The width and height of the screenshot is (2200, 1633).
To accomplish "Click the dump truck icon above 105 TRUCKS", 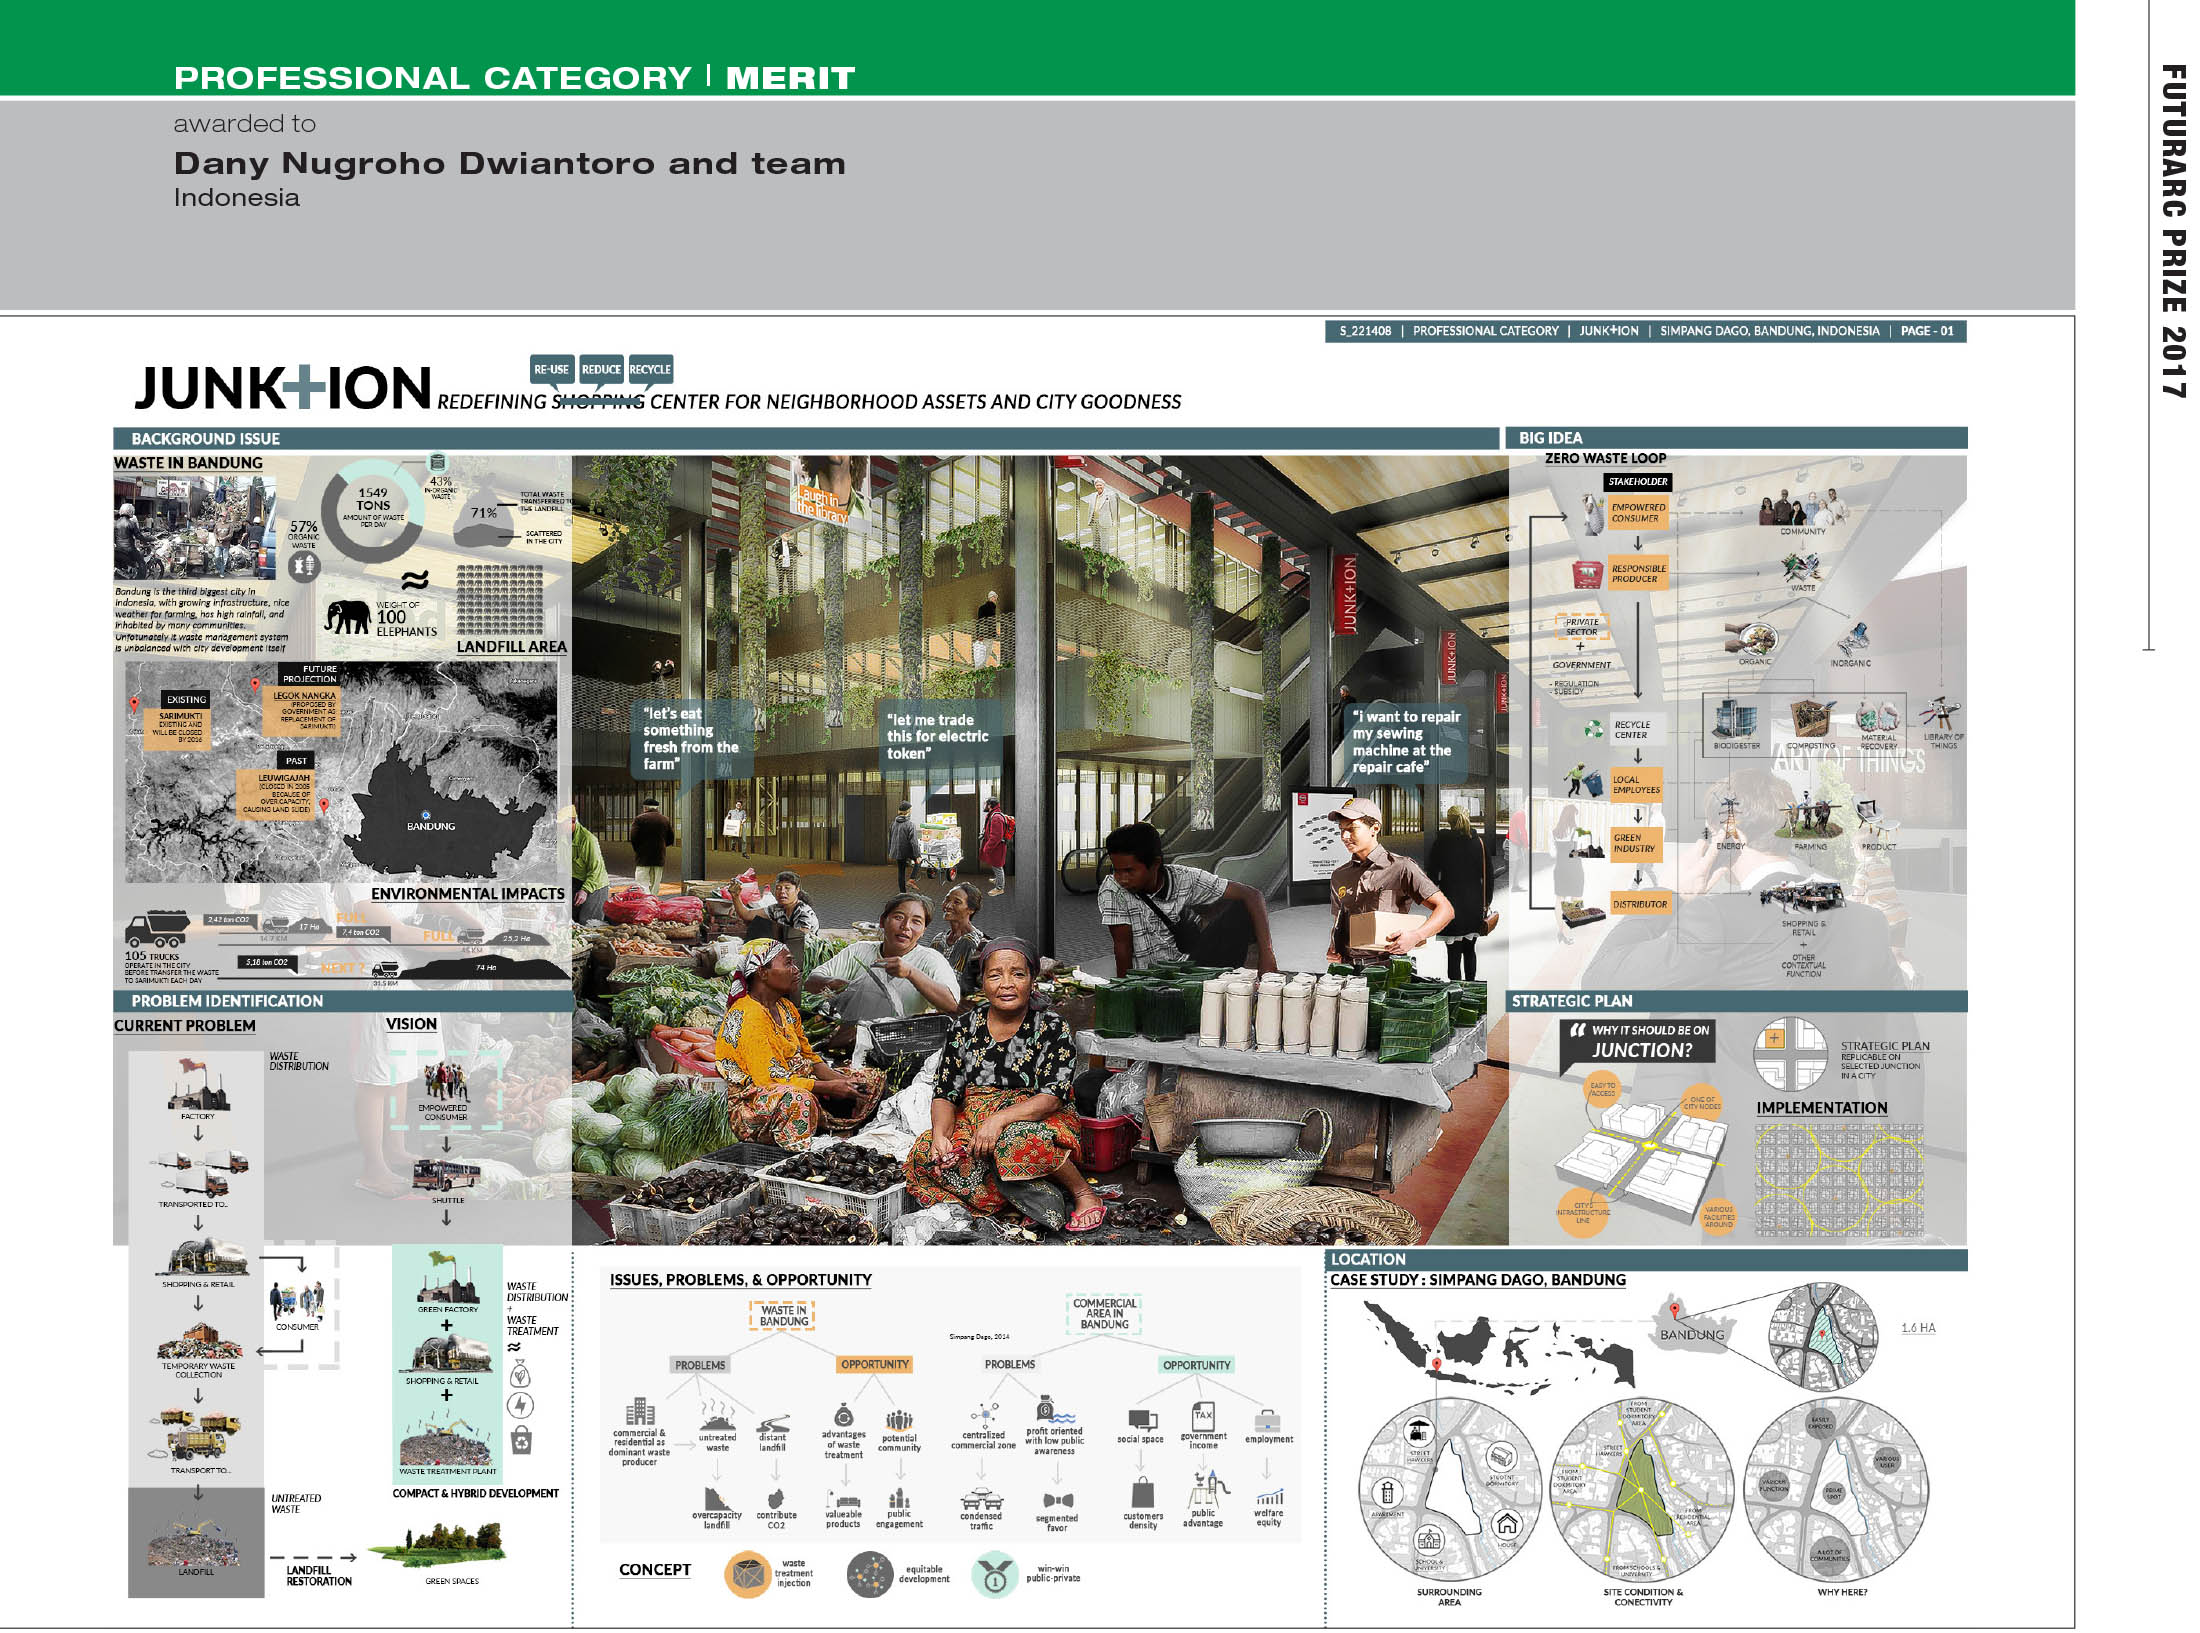I will [156, 929].
